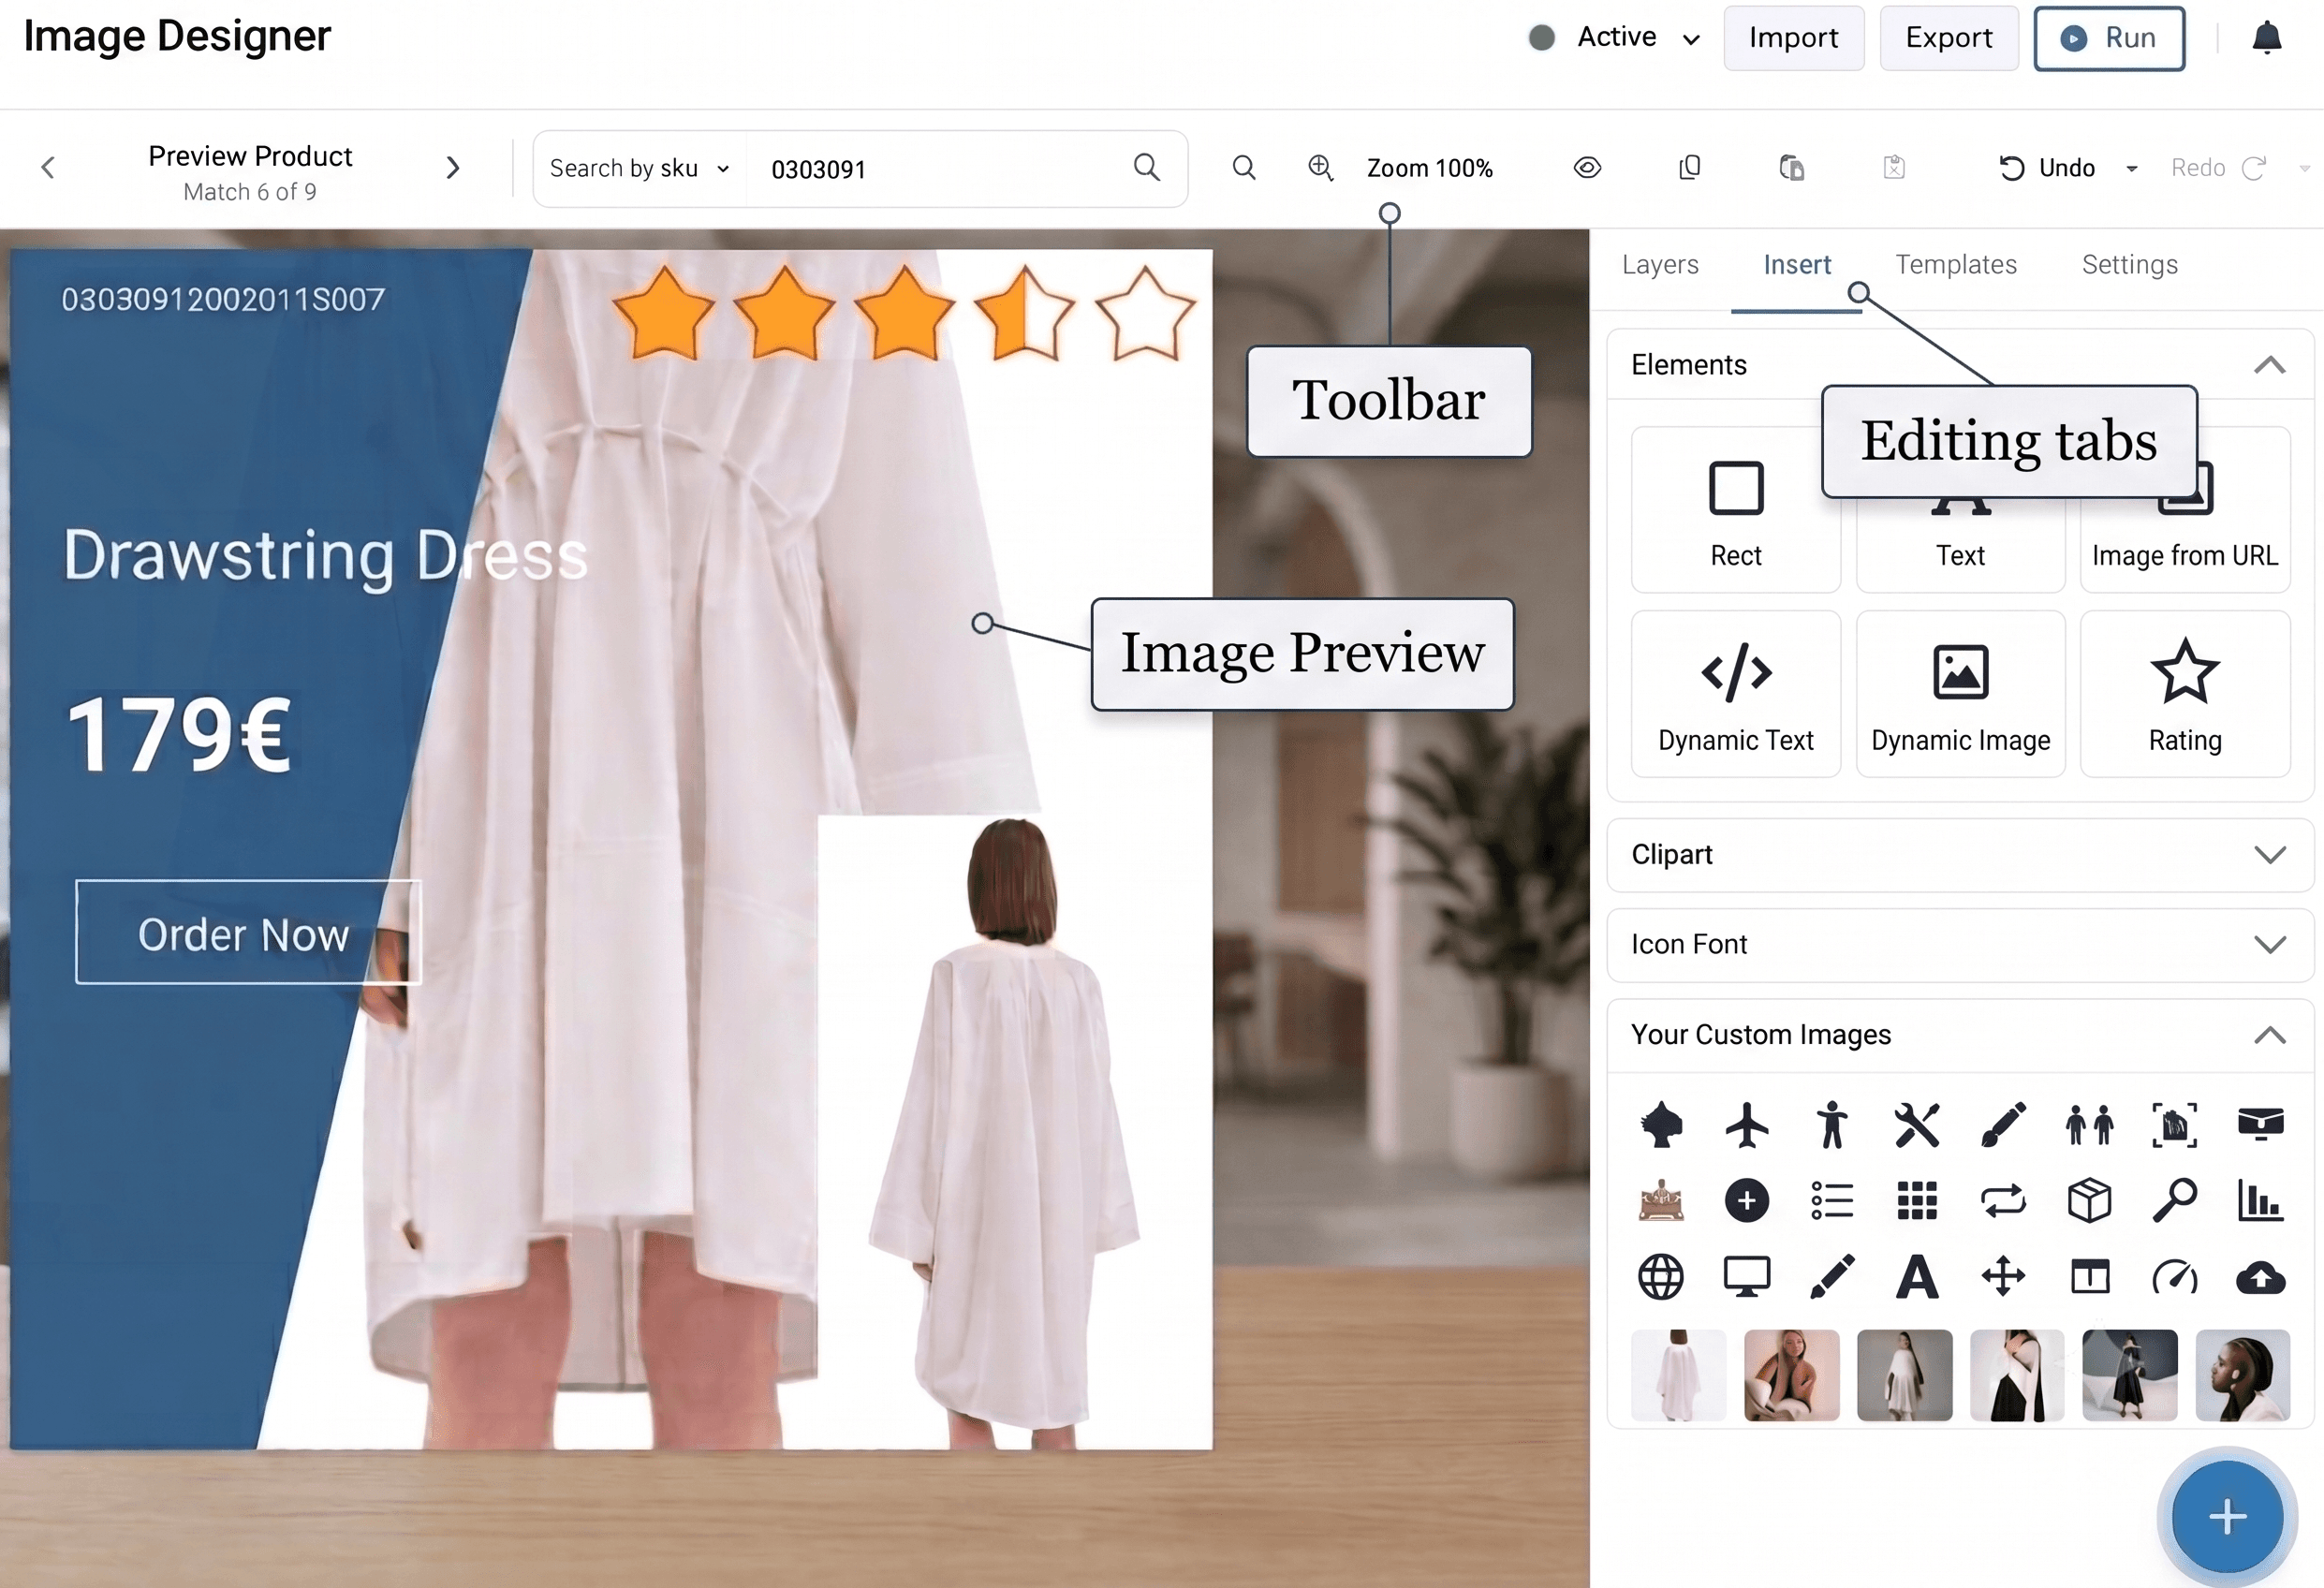Toggle the eye preview icon in toolbar

[x=1587, y=168]
